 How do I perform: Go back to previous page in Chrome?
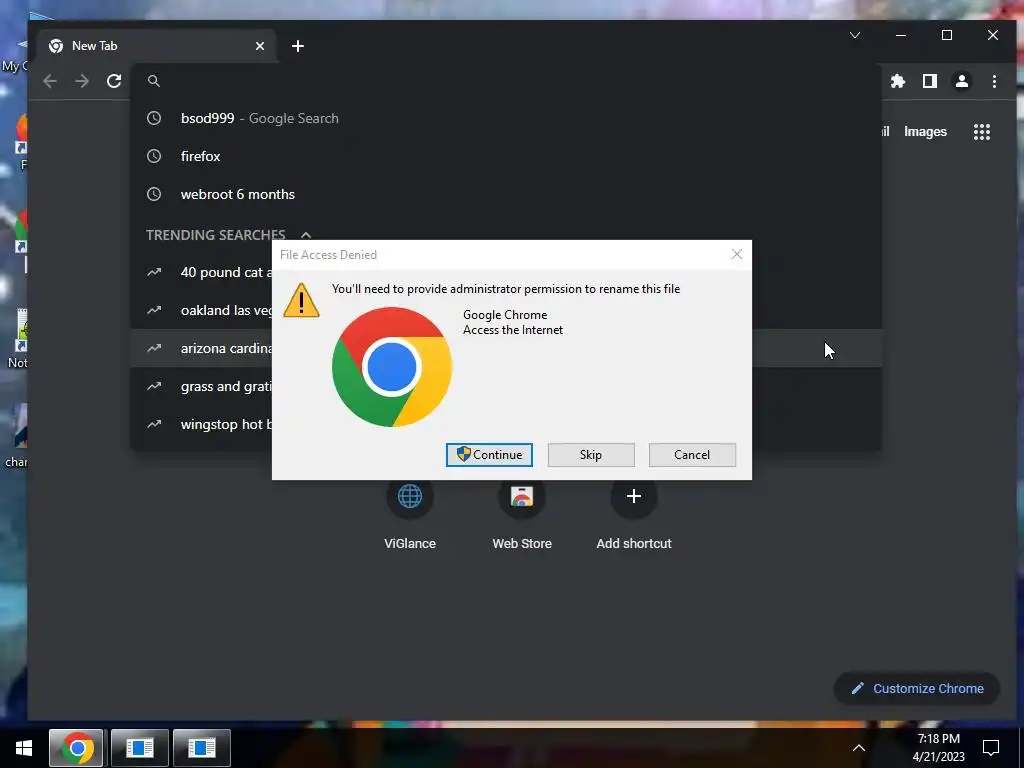click(50, 81)
